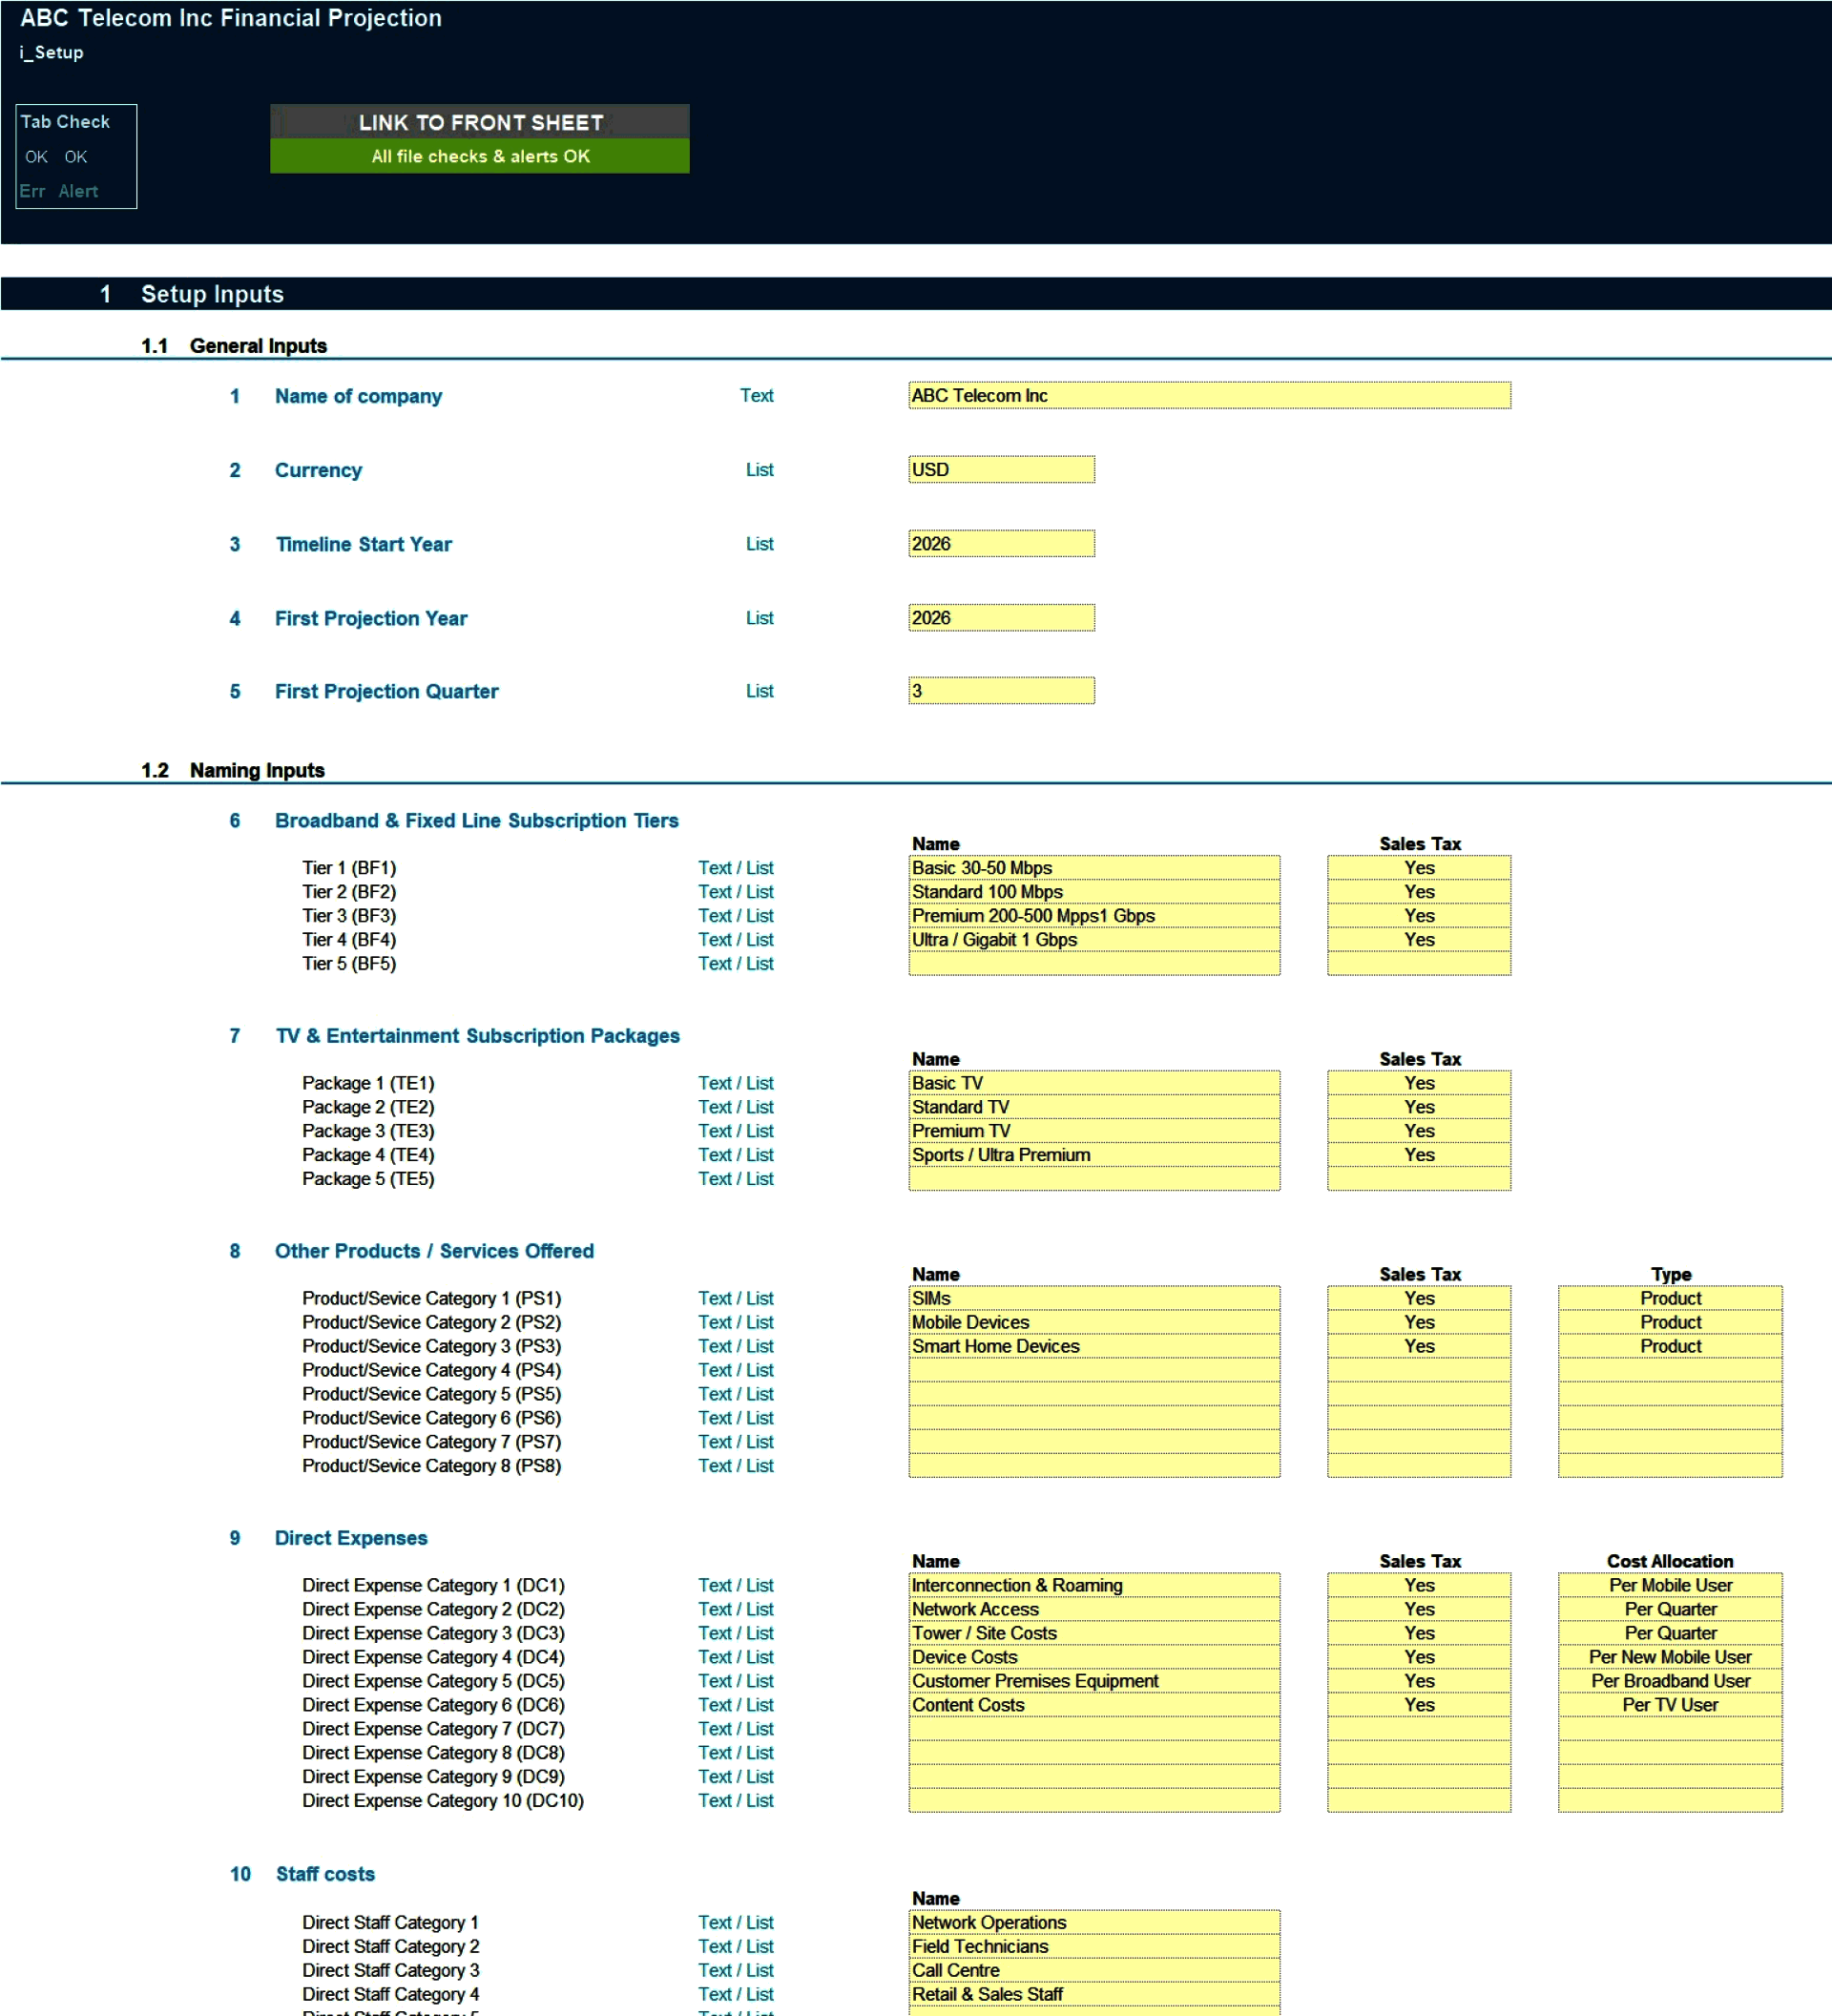Toggle Sales Tax for Content Costs expense
This screenshot has width=1832, height=2016.
tap(1418, 1705)
